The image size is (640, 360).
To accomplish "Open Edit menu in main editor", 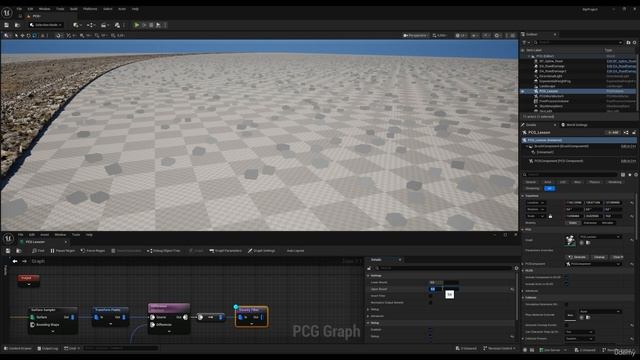I will 30,9.
